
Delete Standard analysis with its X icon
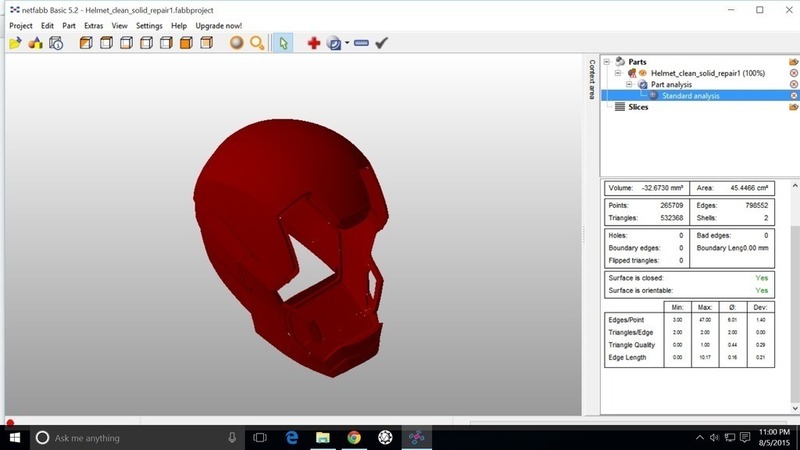click(x=793, y=95)
